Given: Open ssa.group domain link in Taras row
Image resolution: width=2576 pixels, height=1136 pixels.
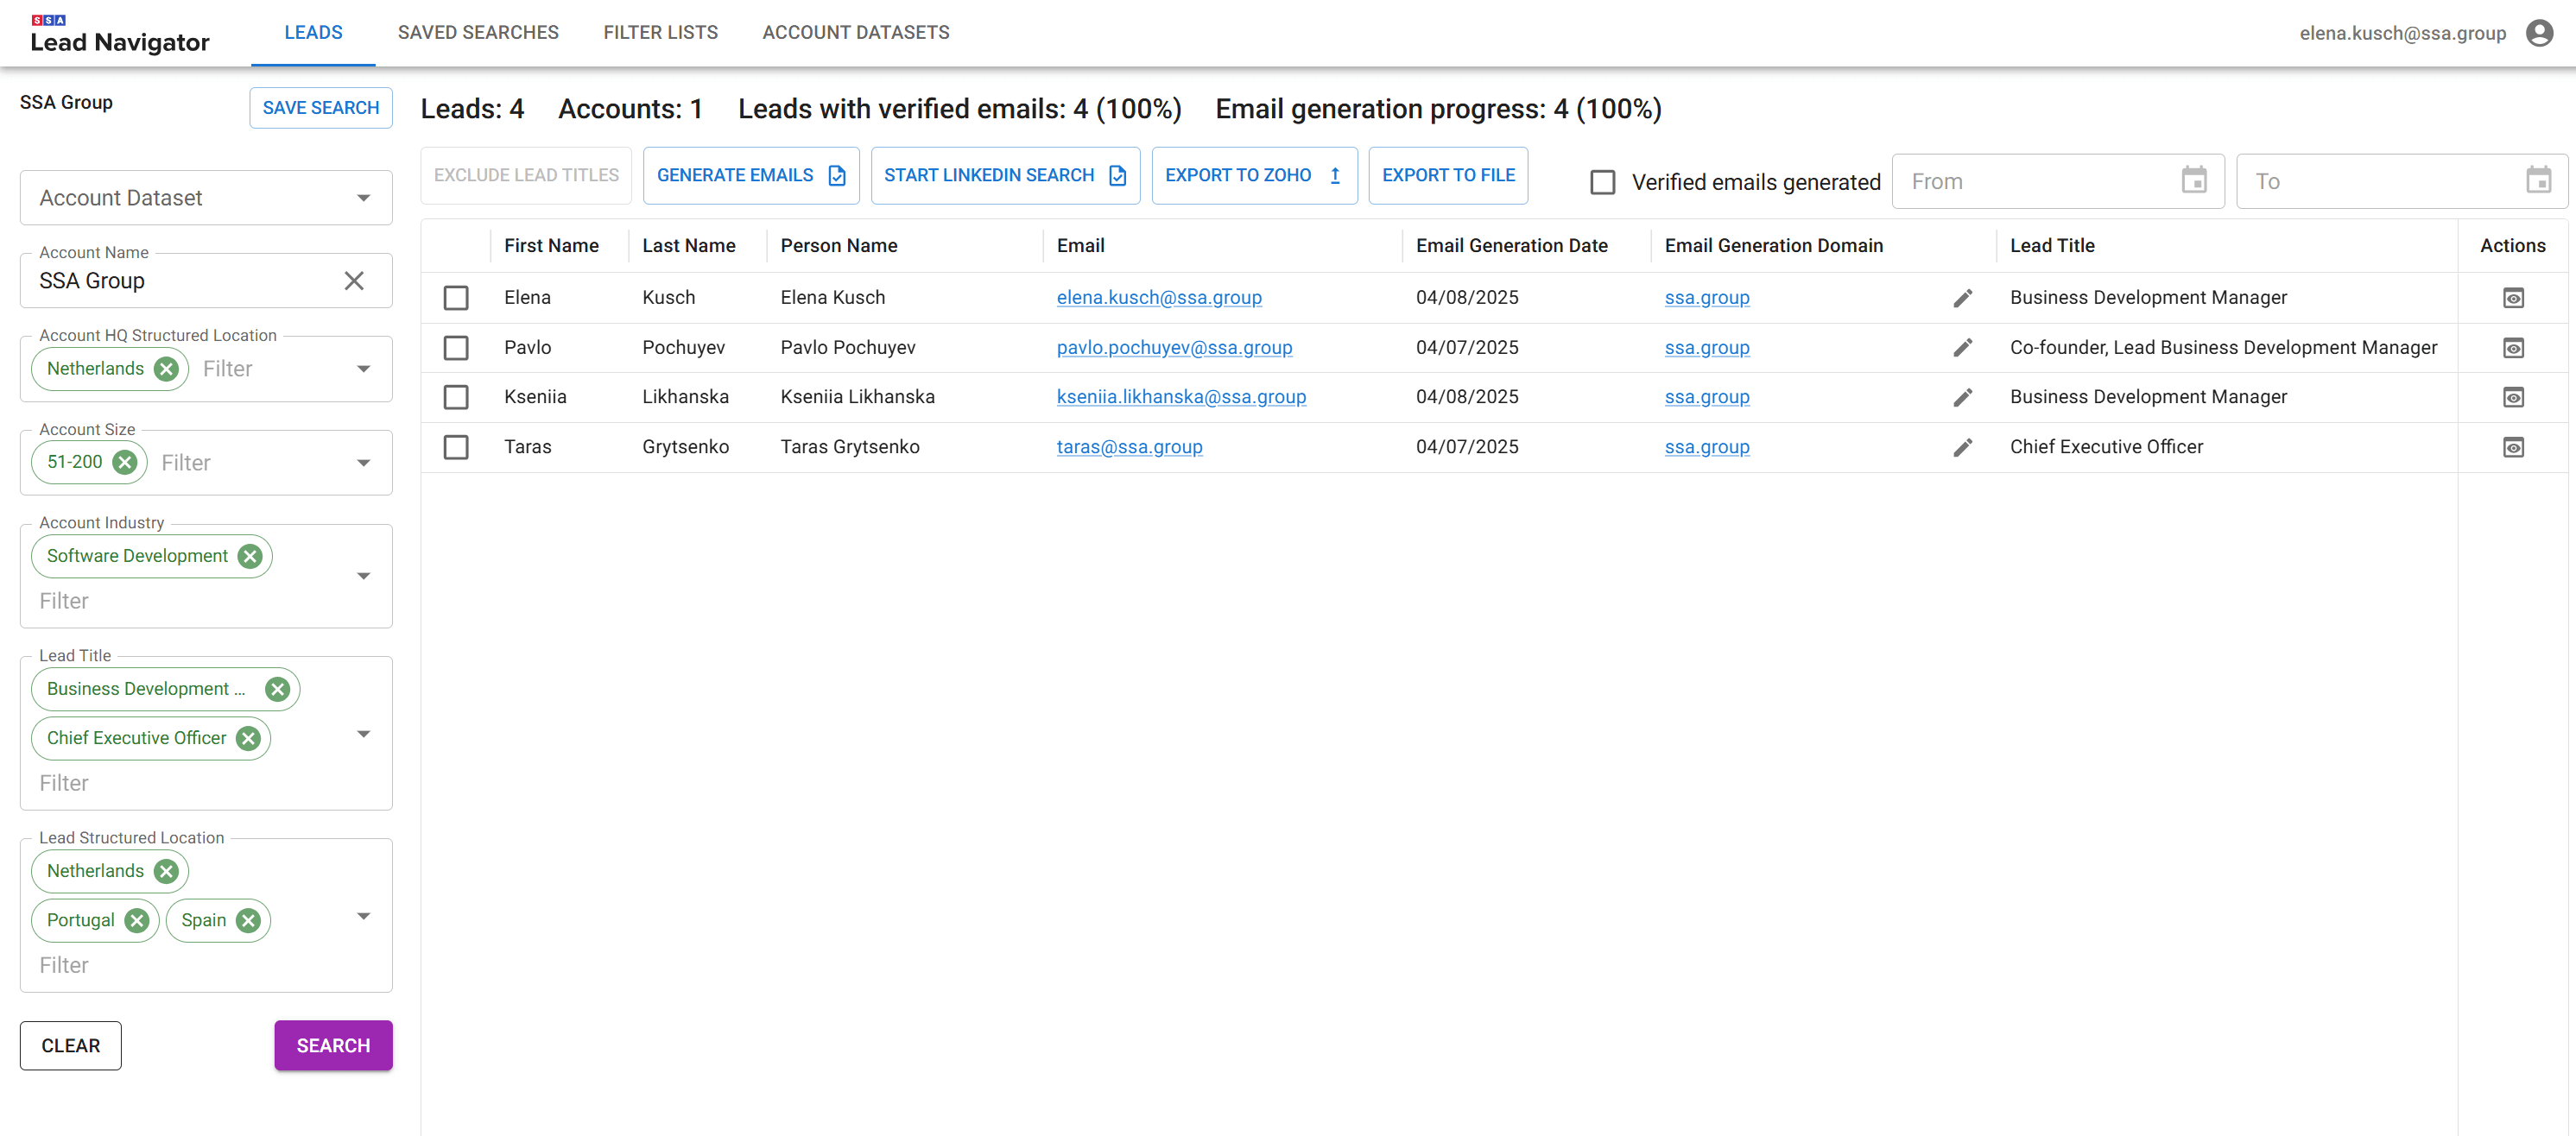Looking at the screenshot, I should click(1707, 447).
